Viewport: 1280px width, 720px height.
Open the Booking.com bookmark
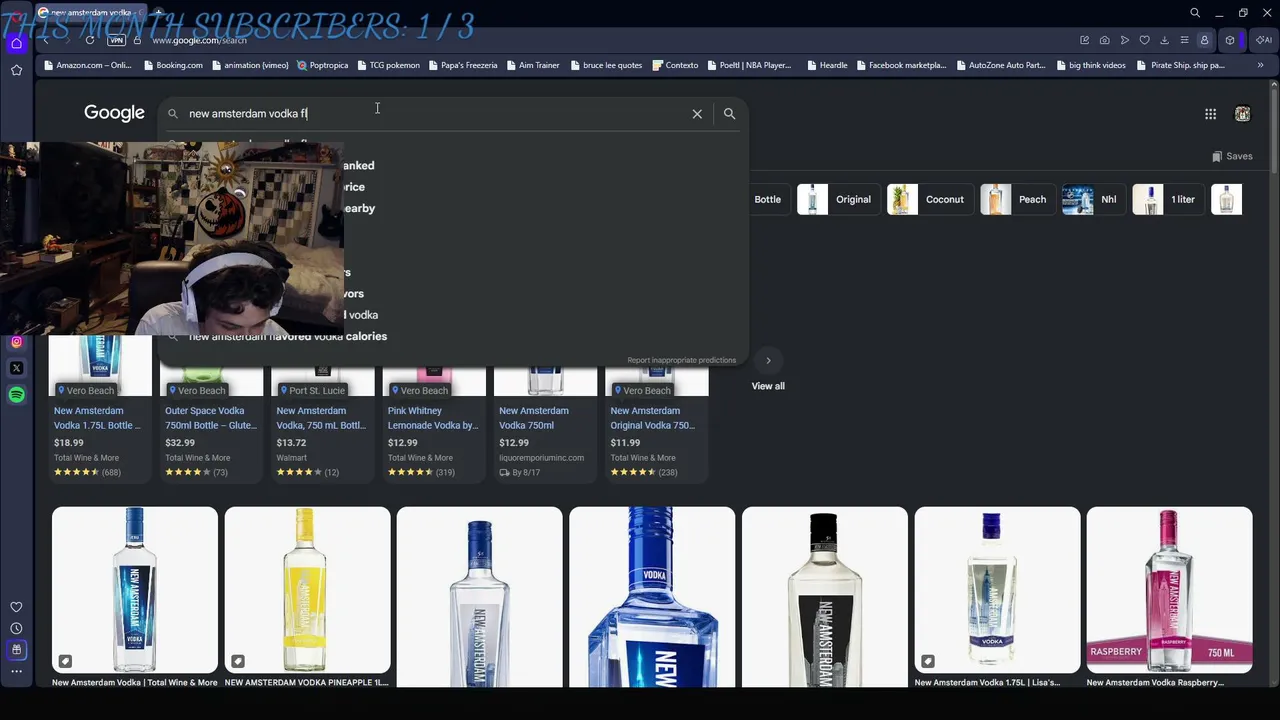pyautogui.click(x=173, y=65)
